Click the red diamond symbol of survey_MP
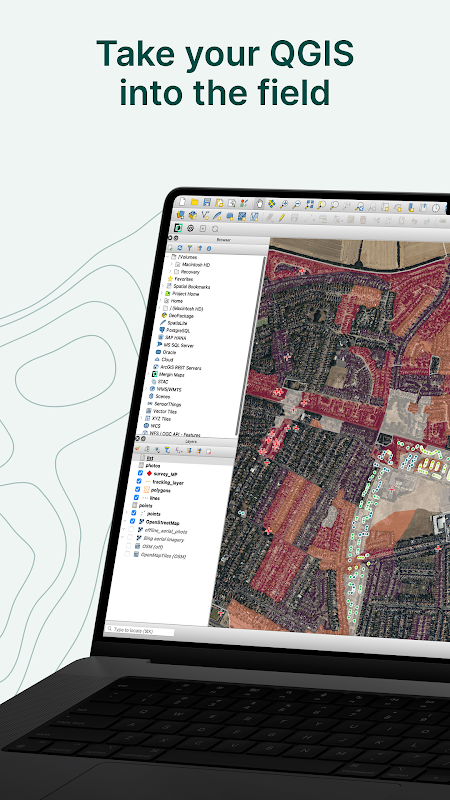450x800 pixels. (149, 473)
